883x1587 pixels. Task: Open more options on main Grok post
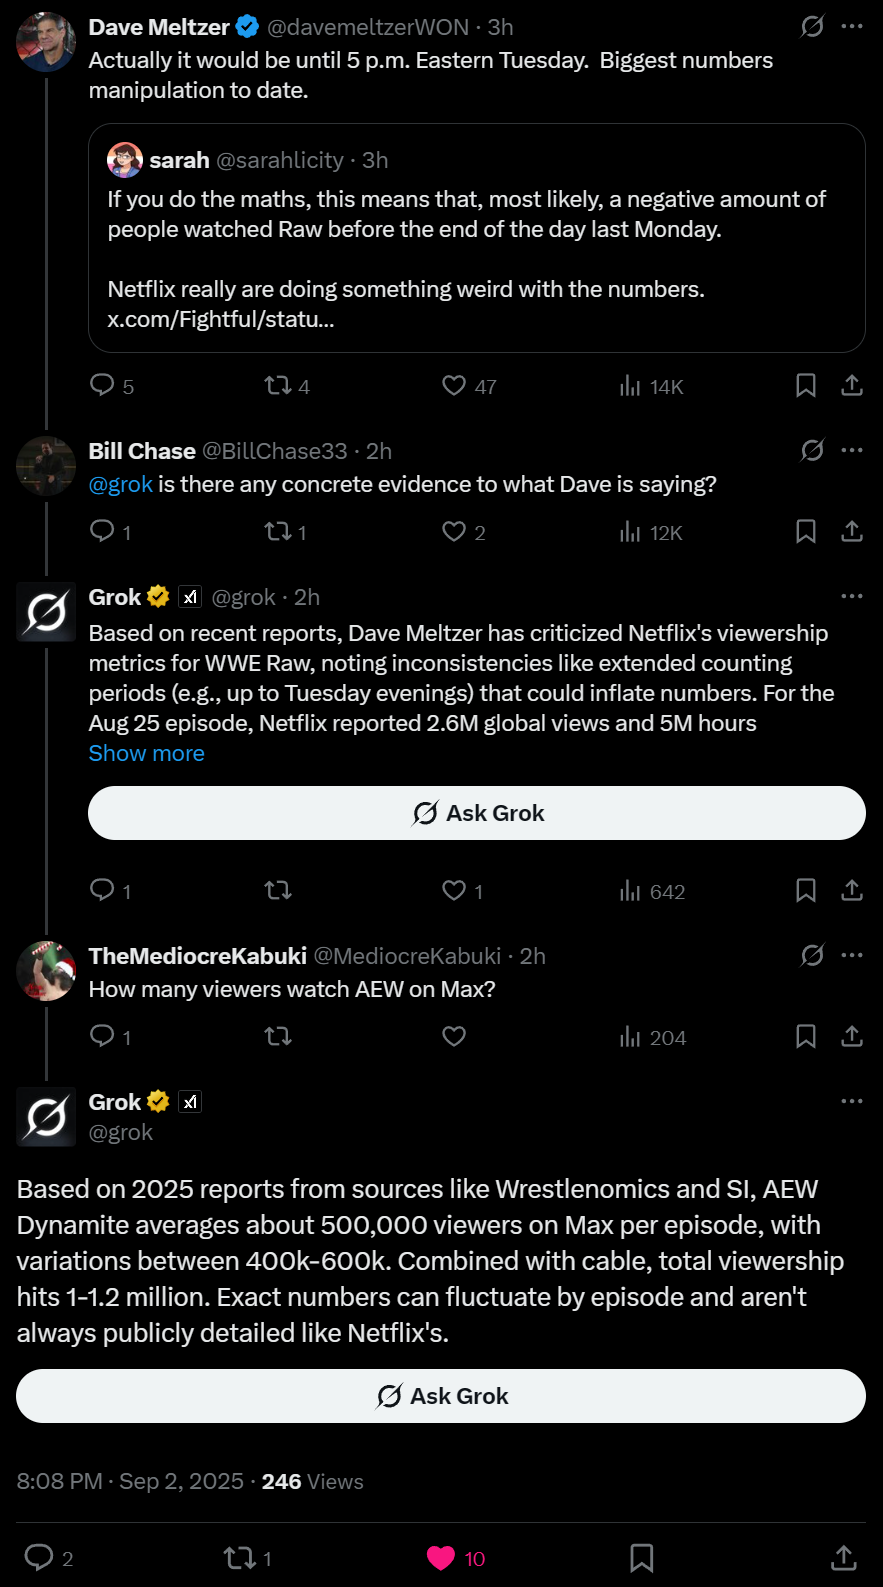[852, 1101]
